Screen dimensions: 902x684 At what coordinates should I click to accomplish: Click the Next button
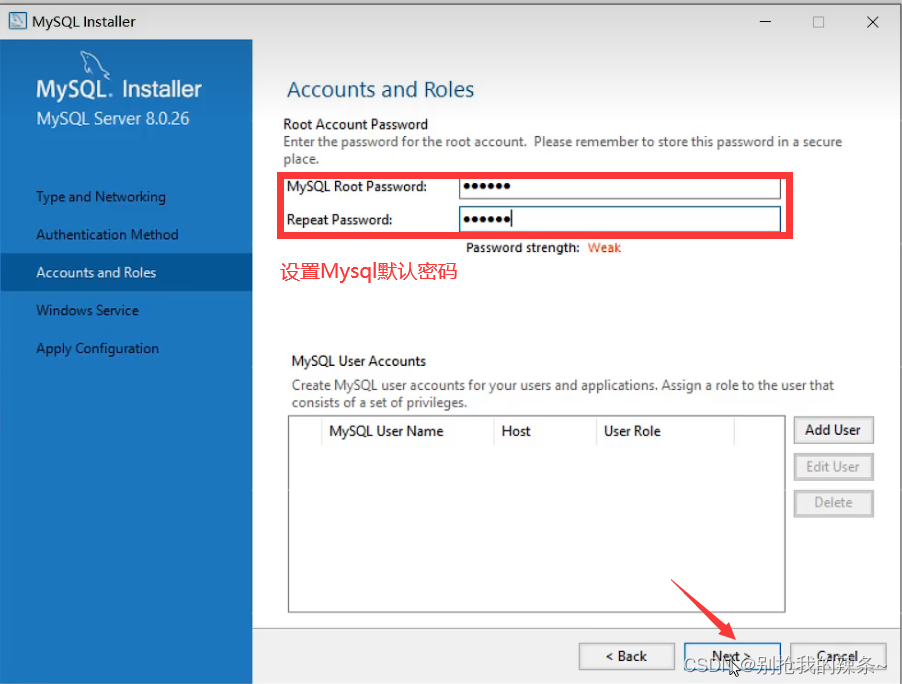click(x=732, y=656)
